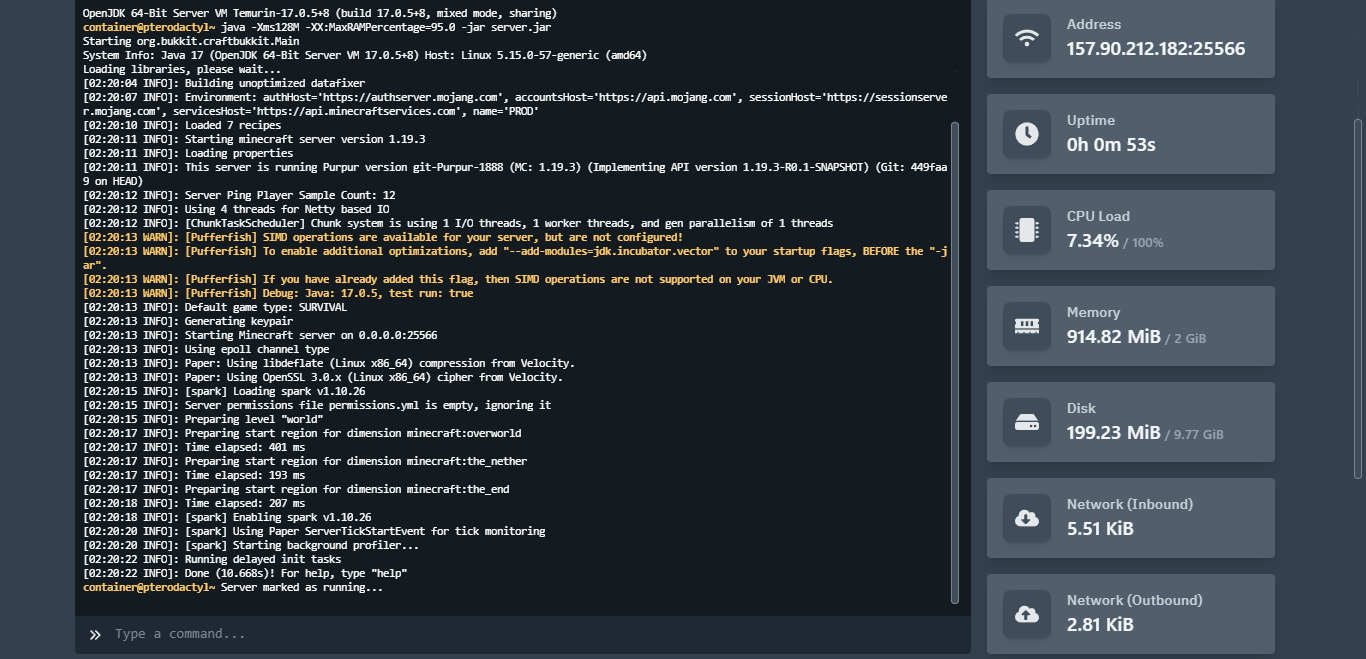The image size is (1366, 659).
Task: Click the Disk 199.23 MiB value
Action: 1113,433
